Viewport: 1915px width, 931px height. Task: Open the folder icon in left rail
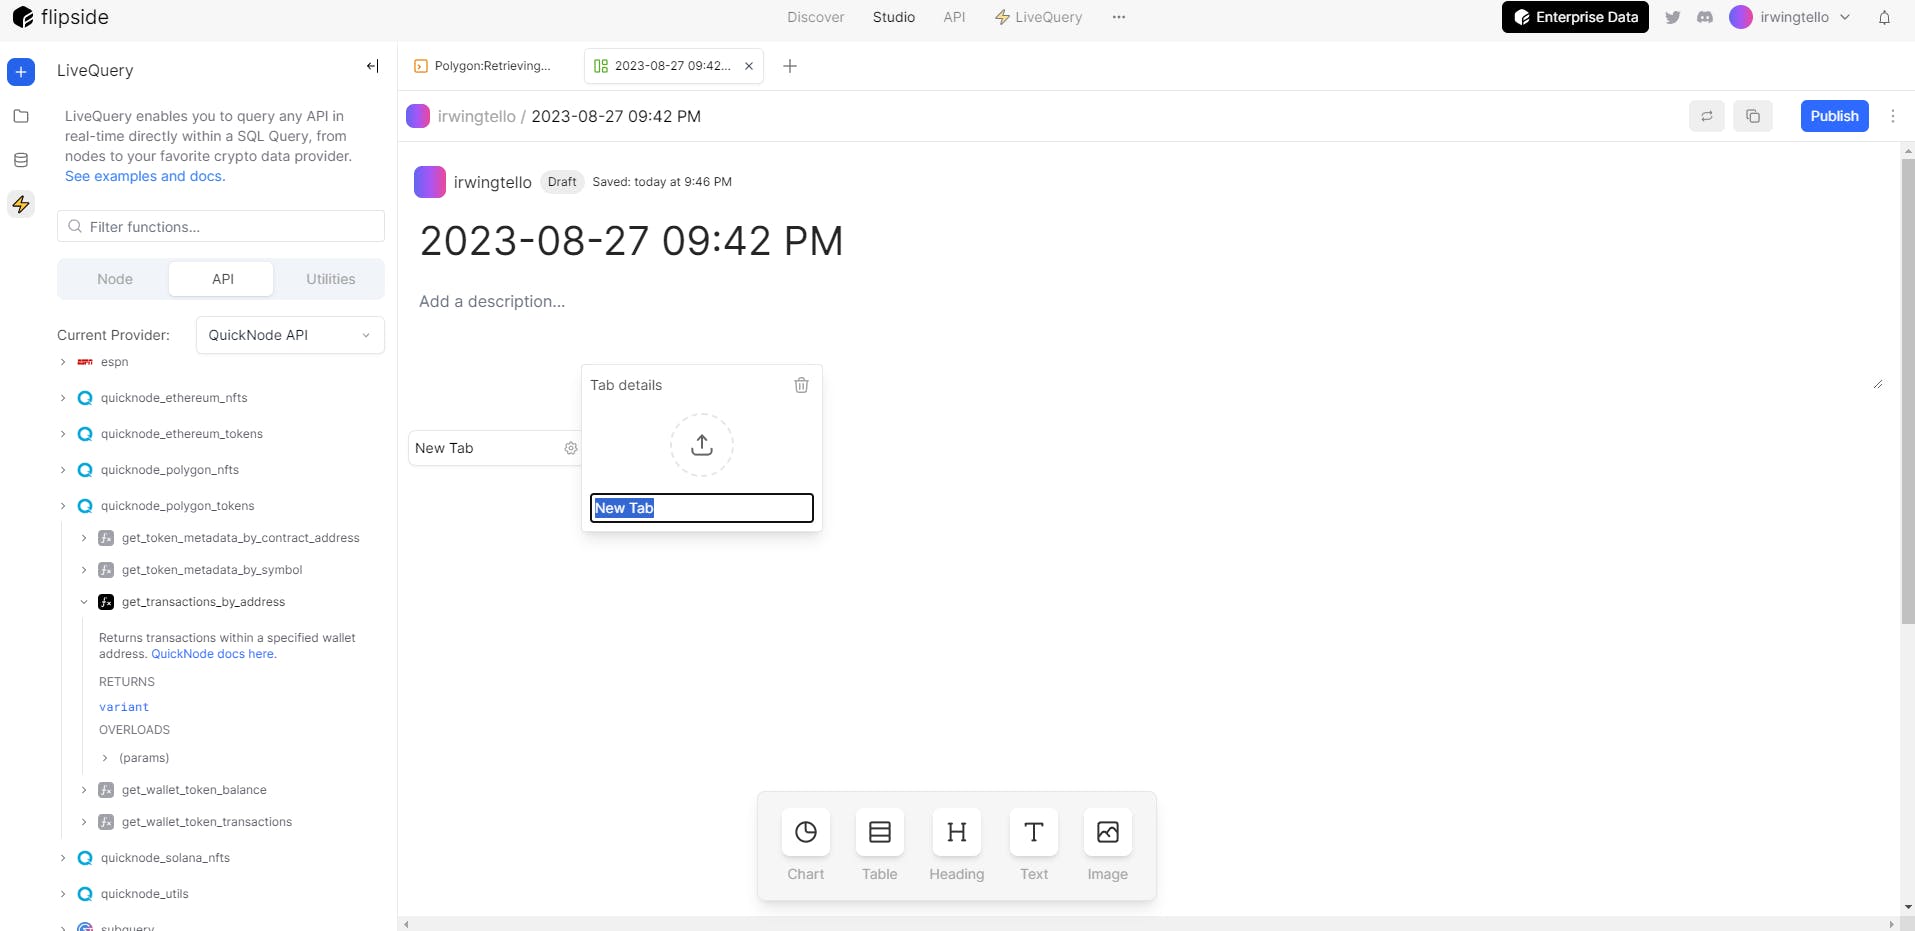point(21,116)
